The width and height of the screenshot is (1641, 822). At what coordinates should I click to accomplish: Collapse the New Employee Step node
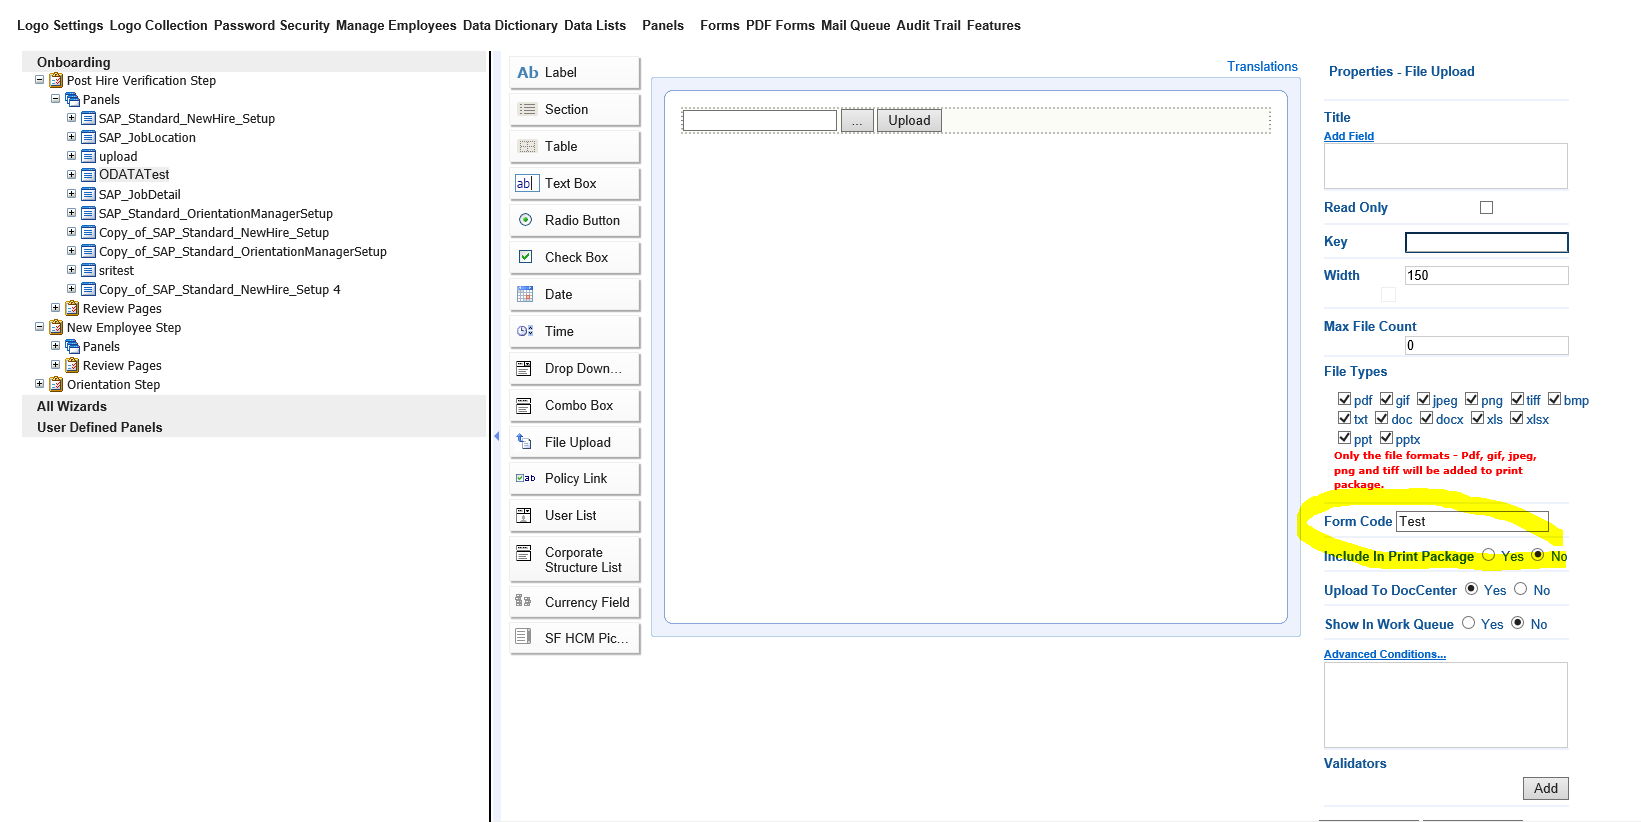pyautogui.click(x=39, y=327)
